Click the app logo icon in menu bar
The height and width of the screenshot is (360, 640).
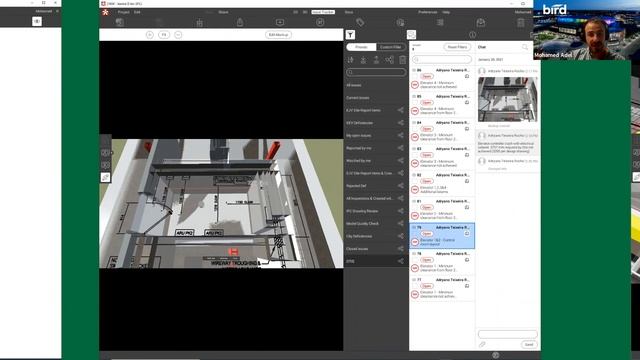105,12
